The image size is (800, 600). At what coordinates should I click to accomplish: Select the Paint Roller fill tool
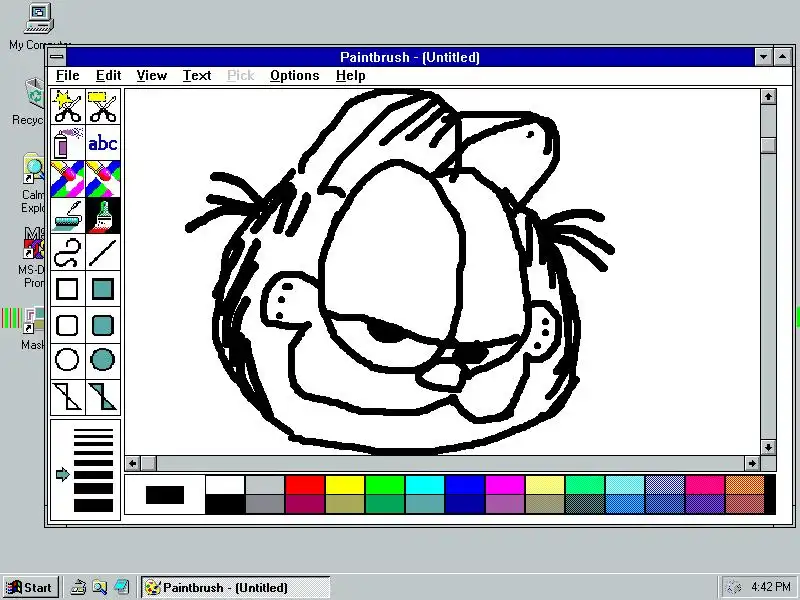tap(68, 215)
